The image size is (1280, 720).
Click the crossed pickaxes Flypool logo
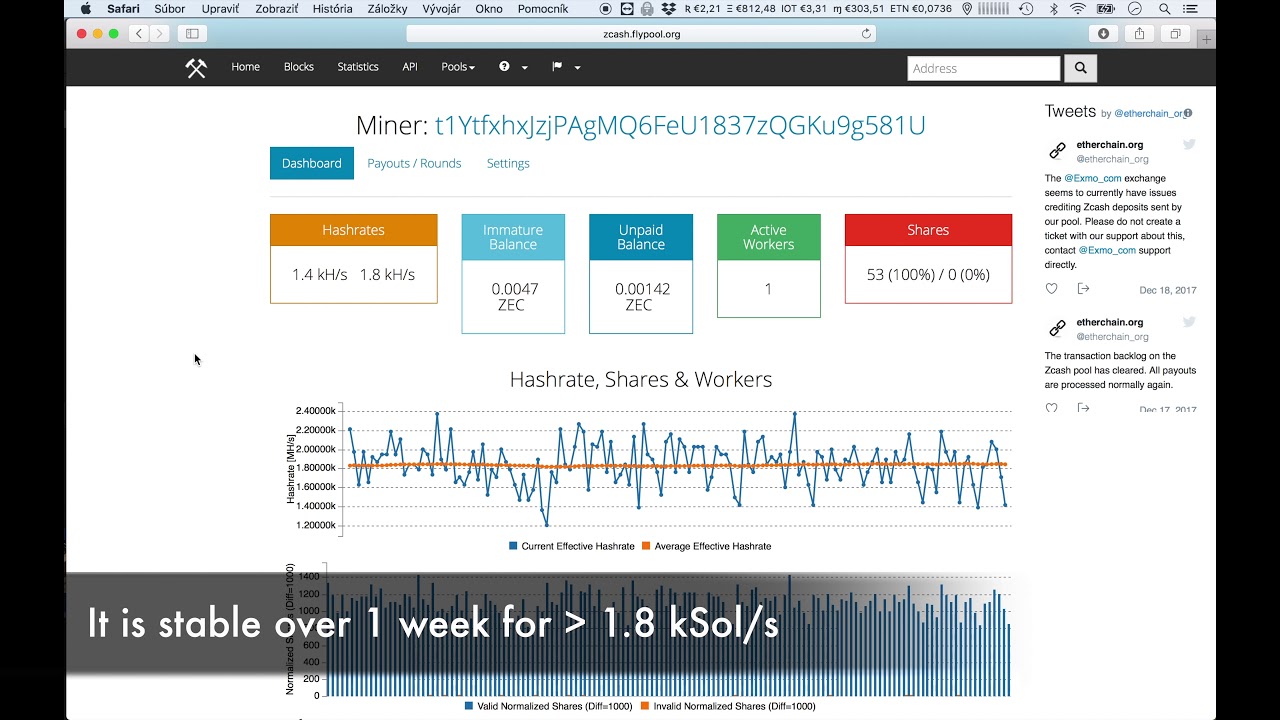pos(196,68)
